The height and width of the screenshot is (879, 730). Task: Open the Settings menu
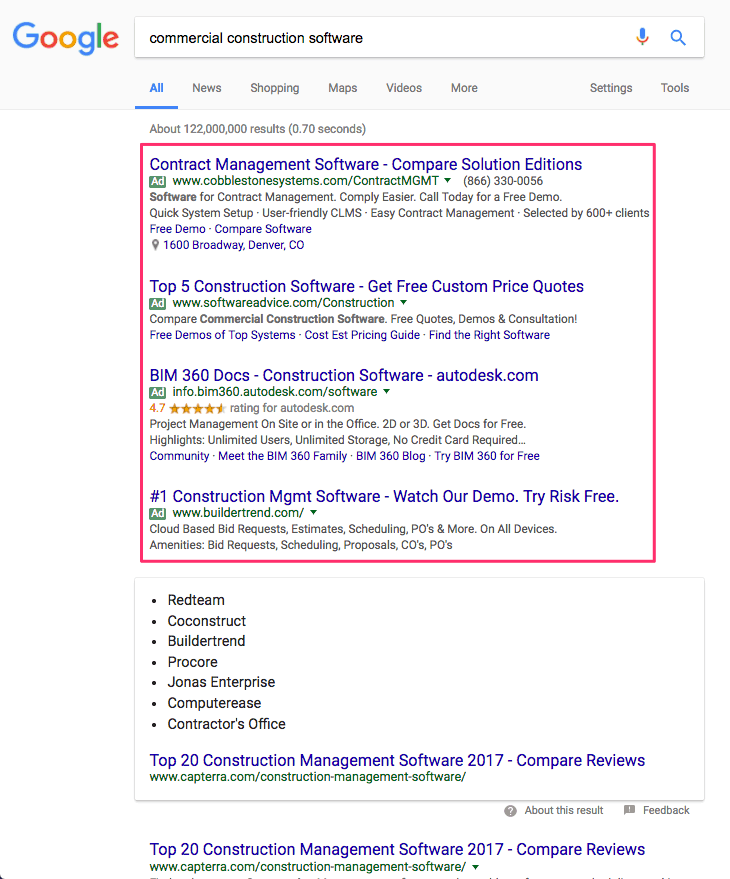tap(611, 88)
